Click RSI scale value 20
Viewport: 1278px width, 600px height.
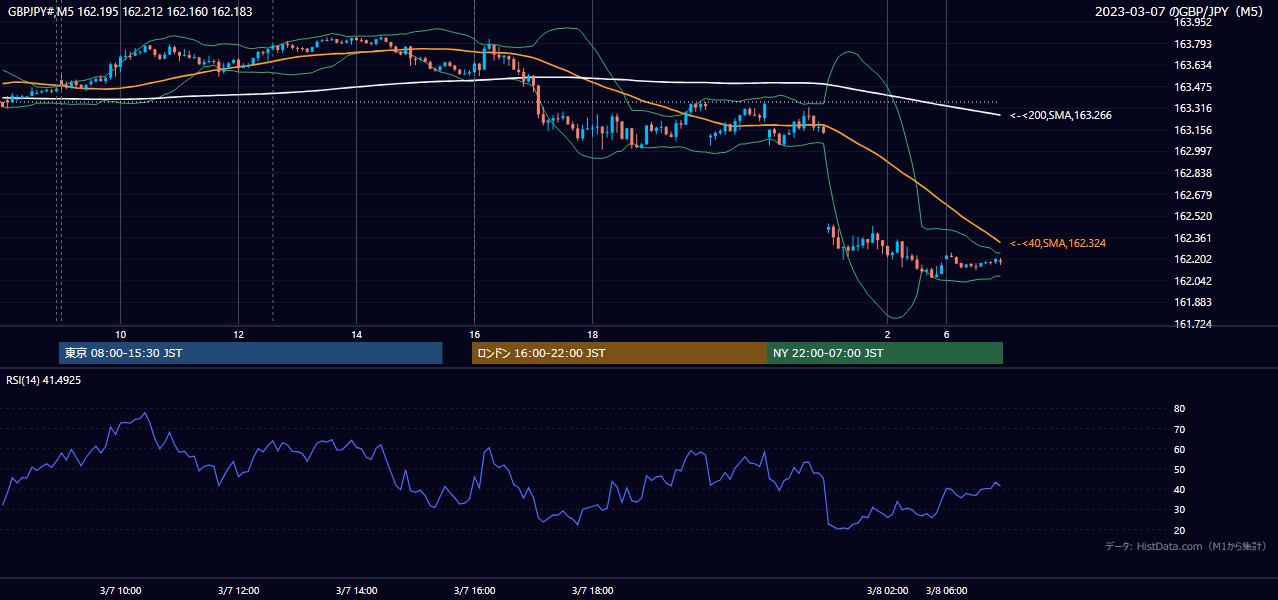pos(1179,530)
